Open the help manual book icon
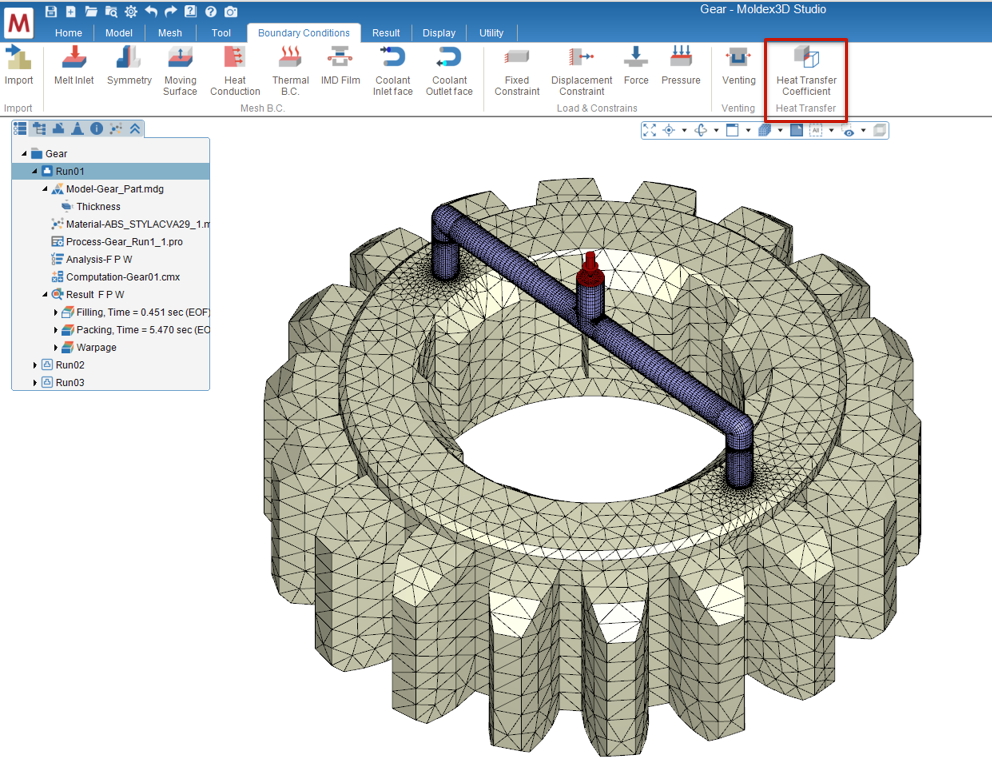Viewport: 992px width, 774px height. [191, 11]
